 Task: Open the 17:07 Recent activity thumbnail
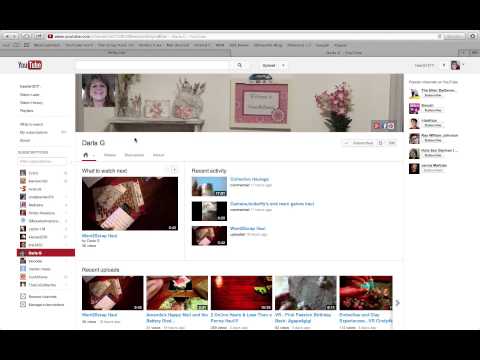pyautogui.click(x=209, y=186)
